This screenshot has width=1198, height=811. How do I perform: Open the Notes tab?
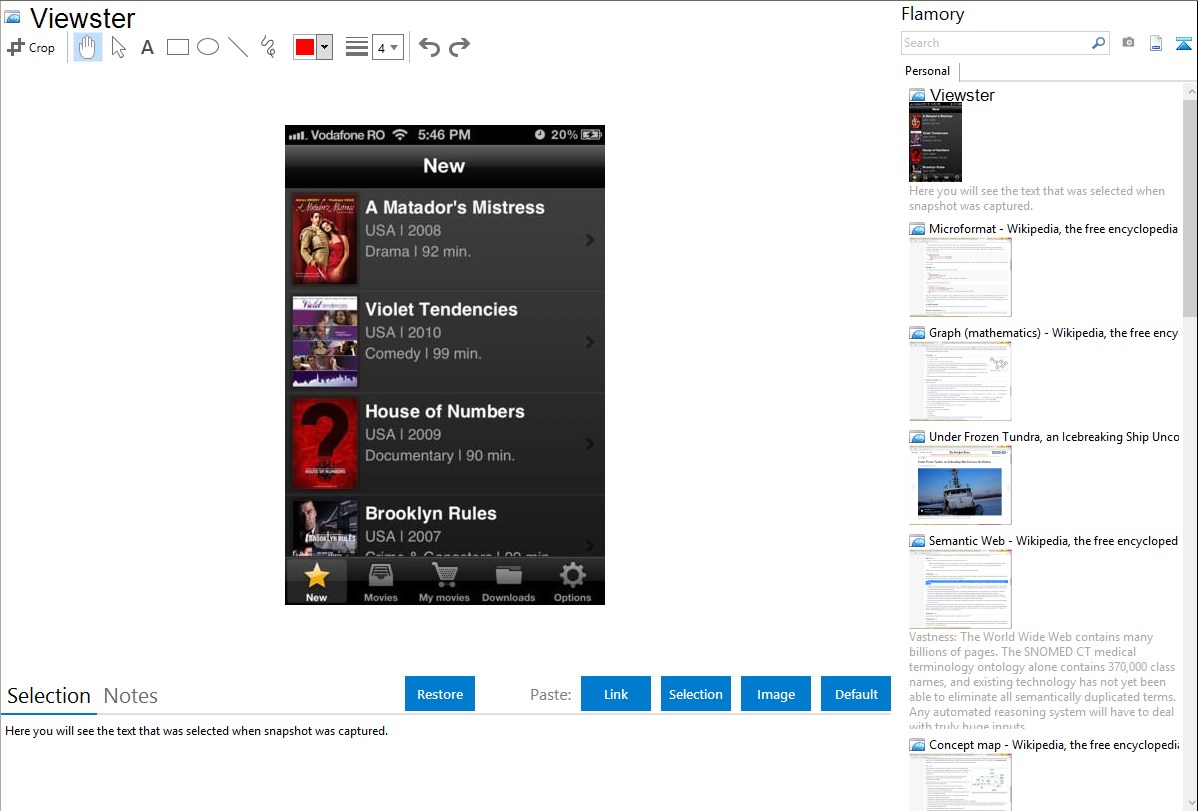(131, 696)
